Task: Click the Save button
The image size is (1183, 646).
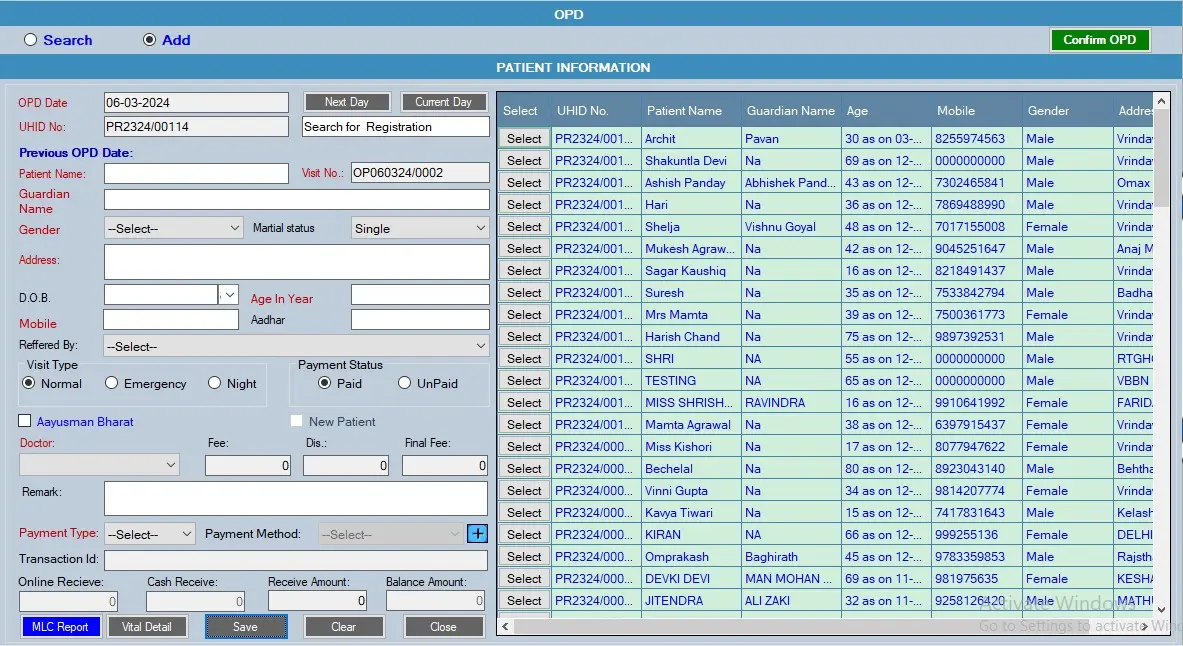Action: (246, 627)
